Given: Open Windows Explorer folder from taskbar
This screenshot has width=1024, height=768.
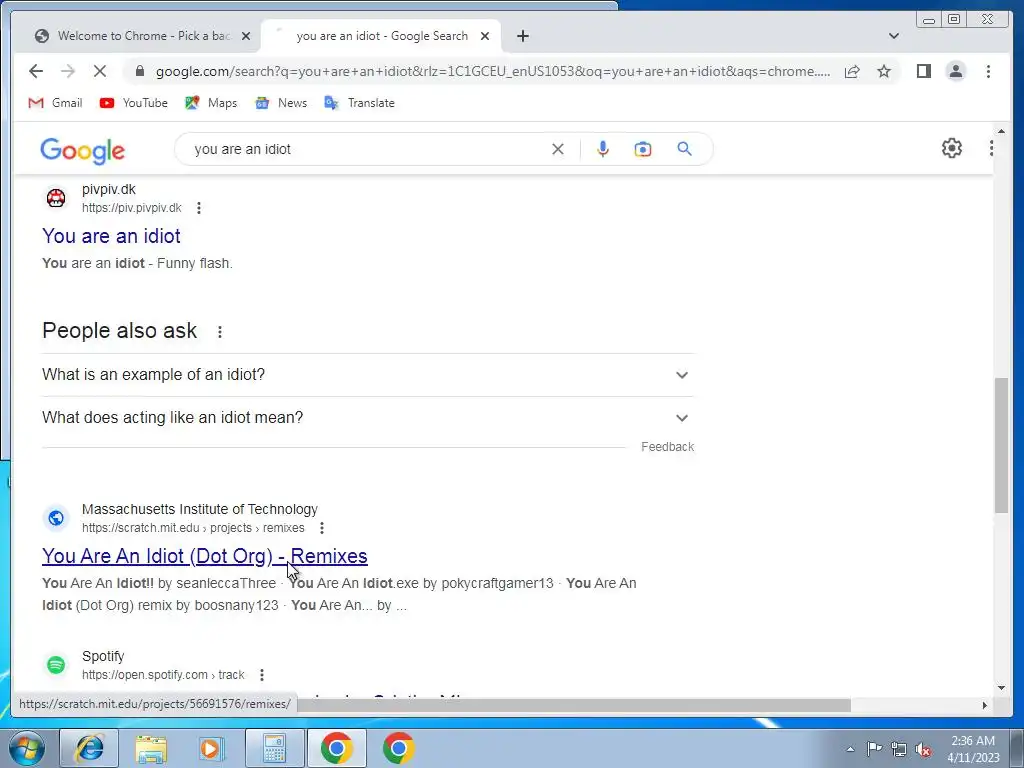Looking at the screenshot, I should point(150,748).
